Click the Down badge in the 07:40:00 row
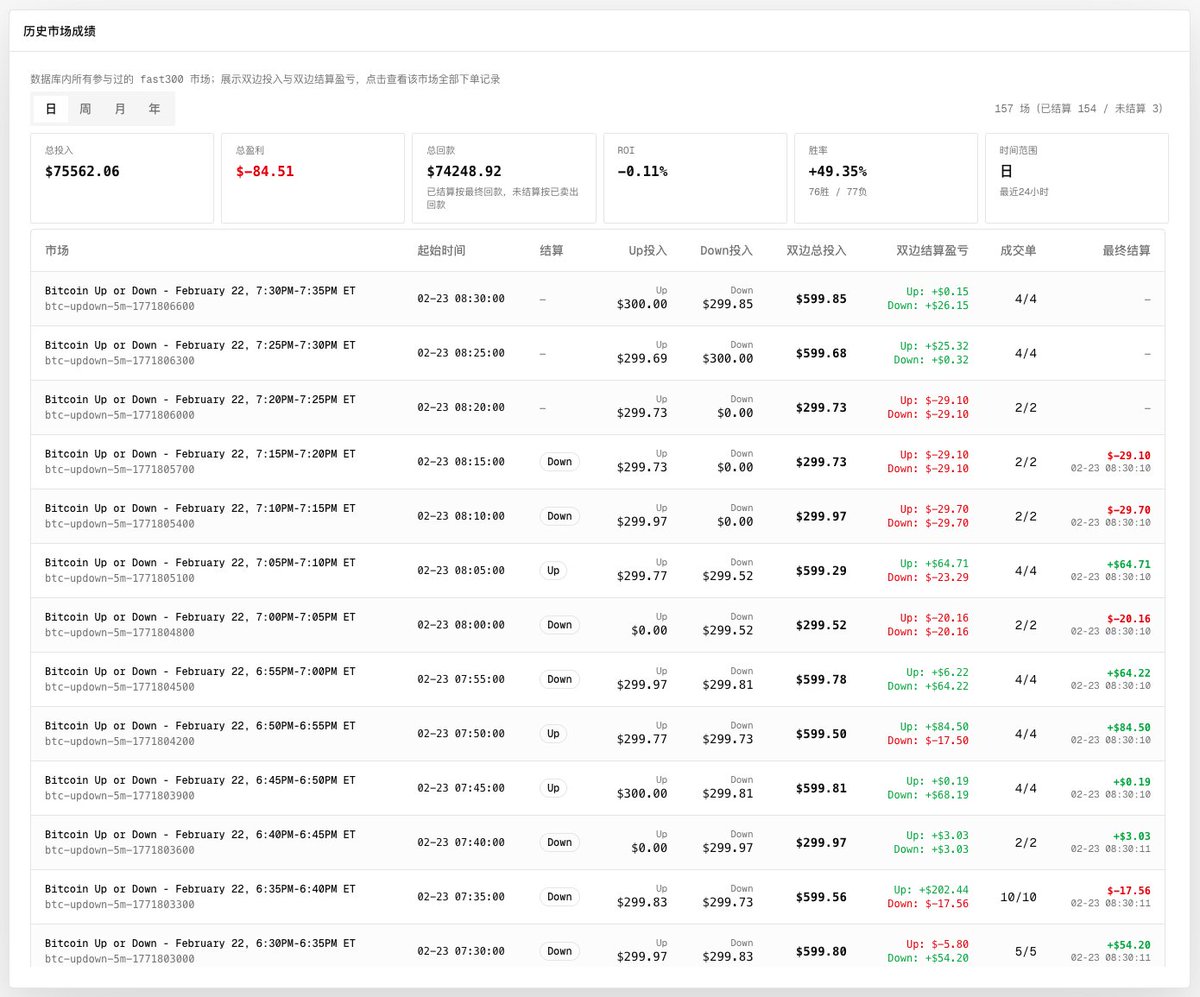The width and height of the screenshot is (1200, 997). [x=559, y=842]
